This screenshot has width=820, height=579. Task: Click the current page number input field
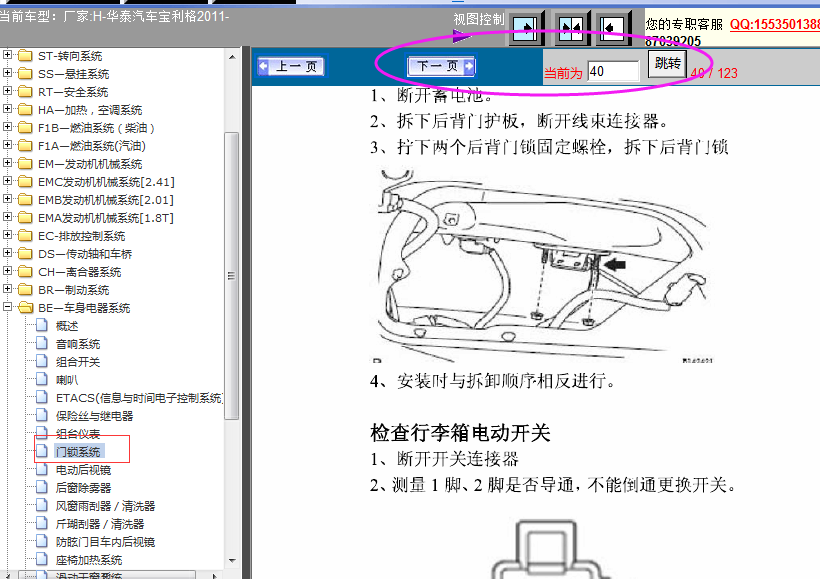tap(613, 71)
